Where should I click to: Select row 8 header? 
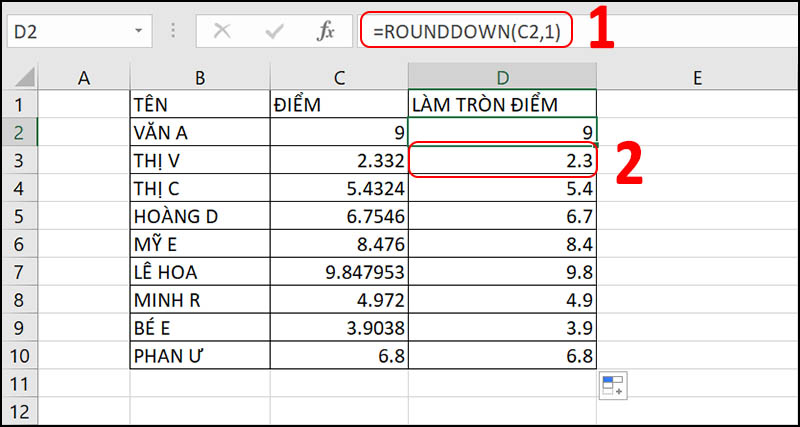[x=19, y=300]
